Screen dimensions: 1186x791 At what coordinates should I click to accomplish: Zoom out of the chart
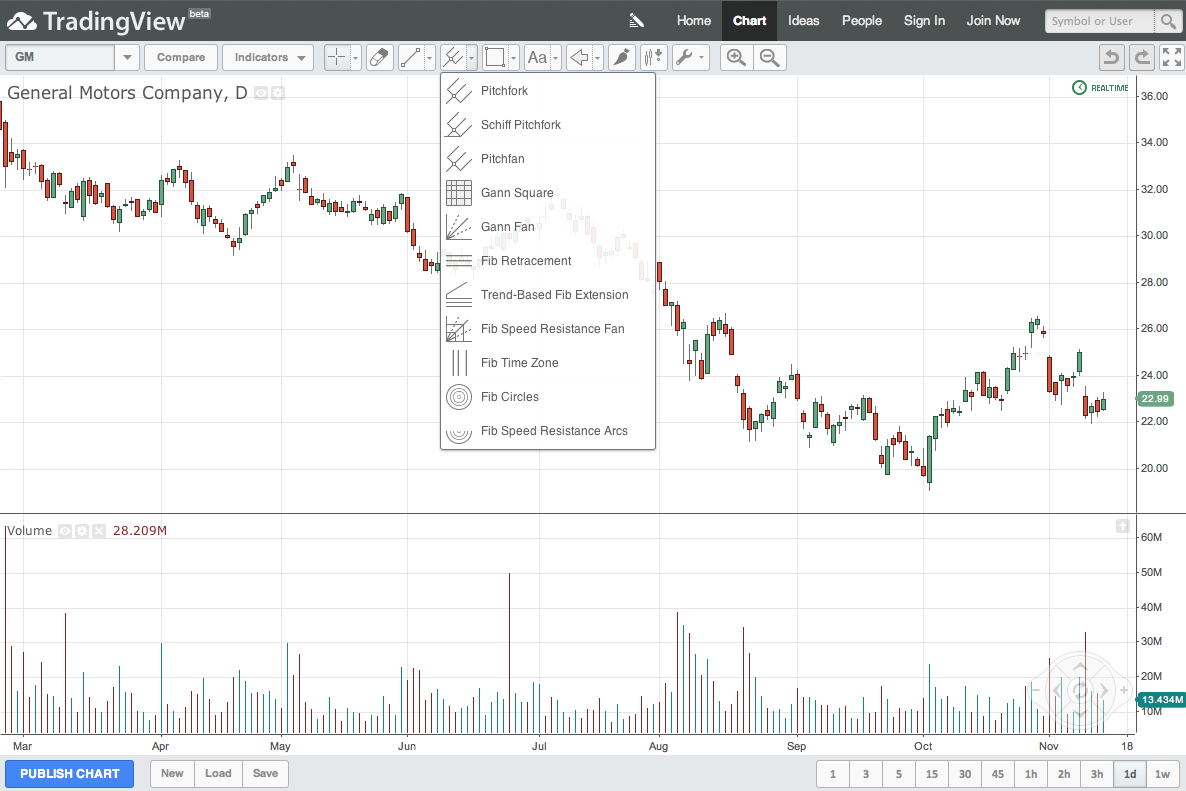click(x=769, y=58)
